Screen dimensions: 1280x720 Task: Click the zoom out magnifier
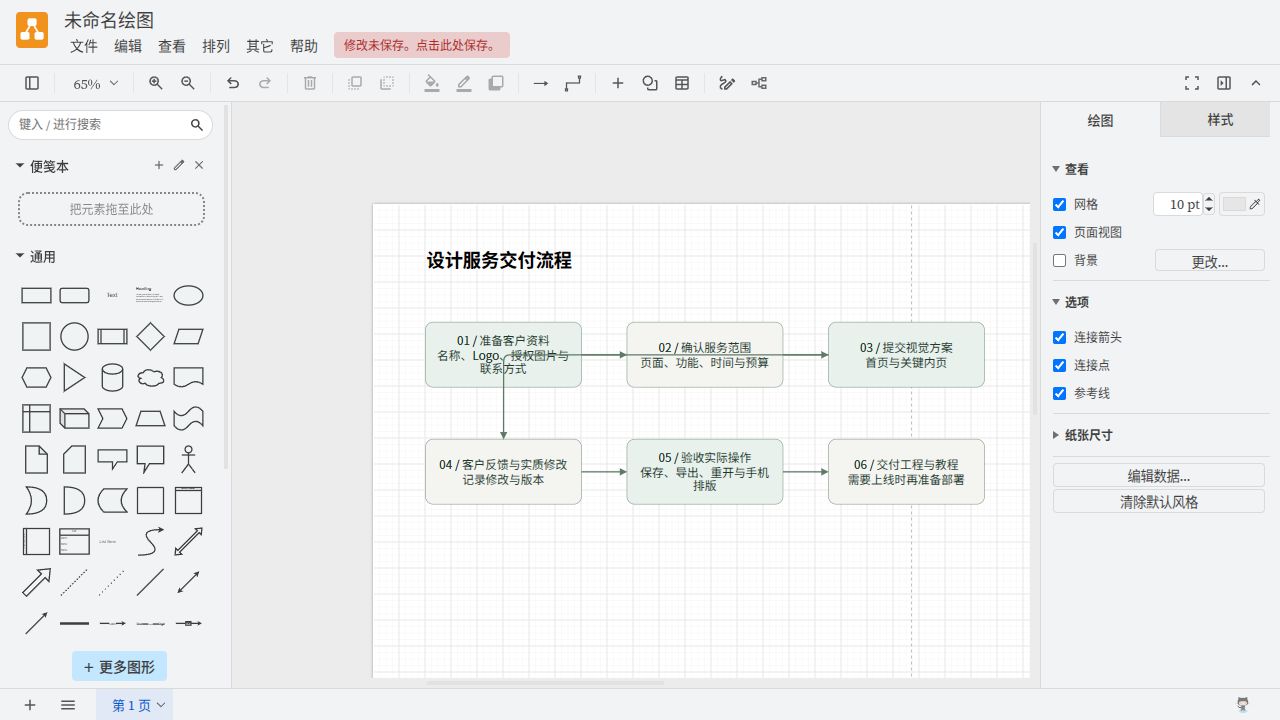[x=188, y=84]
